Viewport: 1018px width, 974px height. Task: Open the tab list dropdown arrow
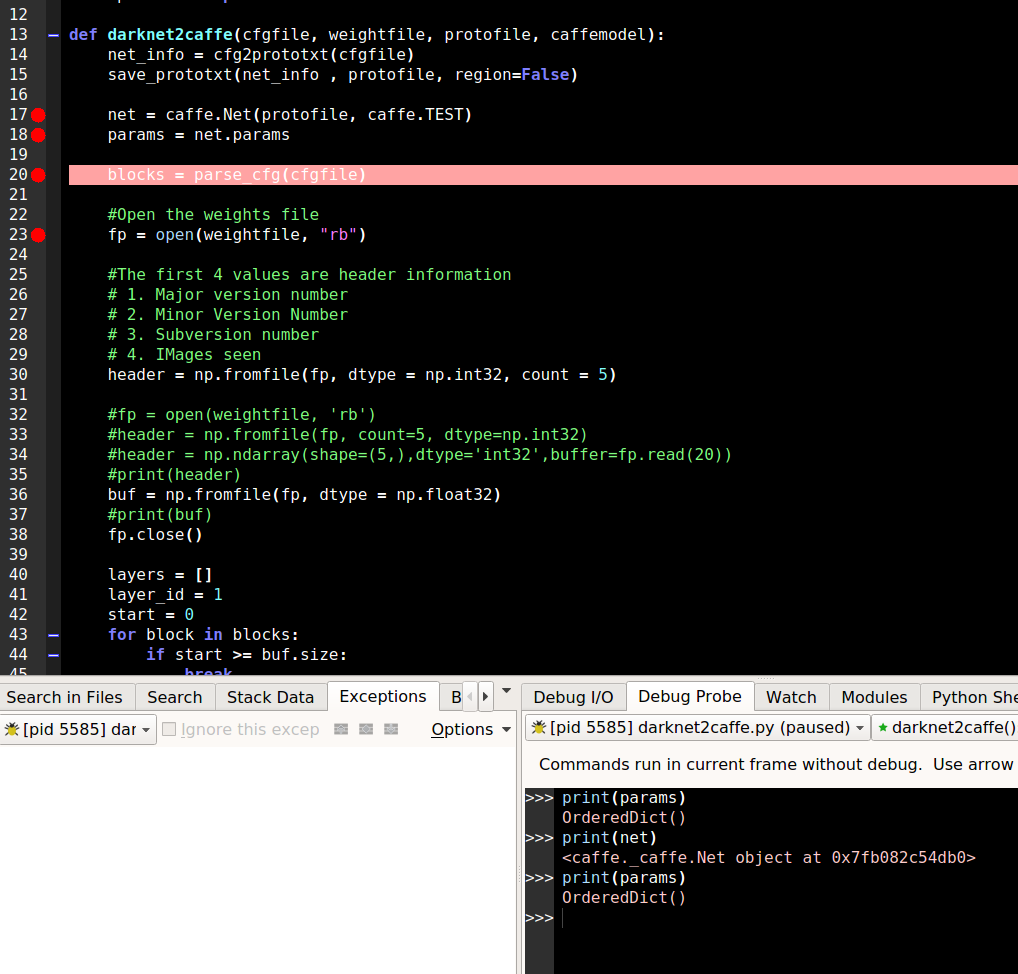tap(506, 691)
